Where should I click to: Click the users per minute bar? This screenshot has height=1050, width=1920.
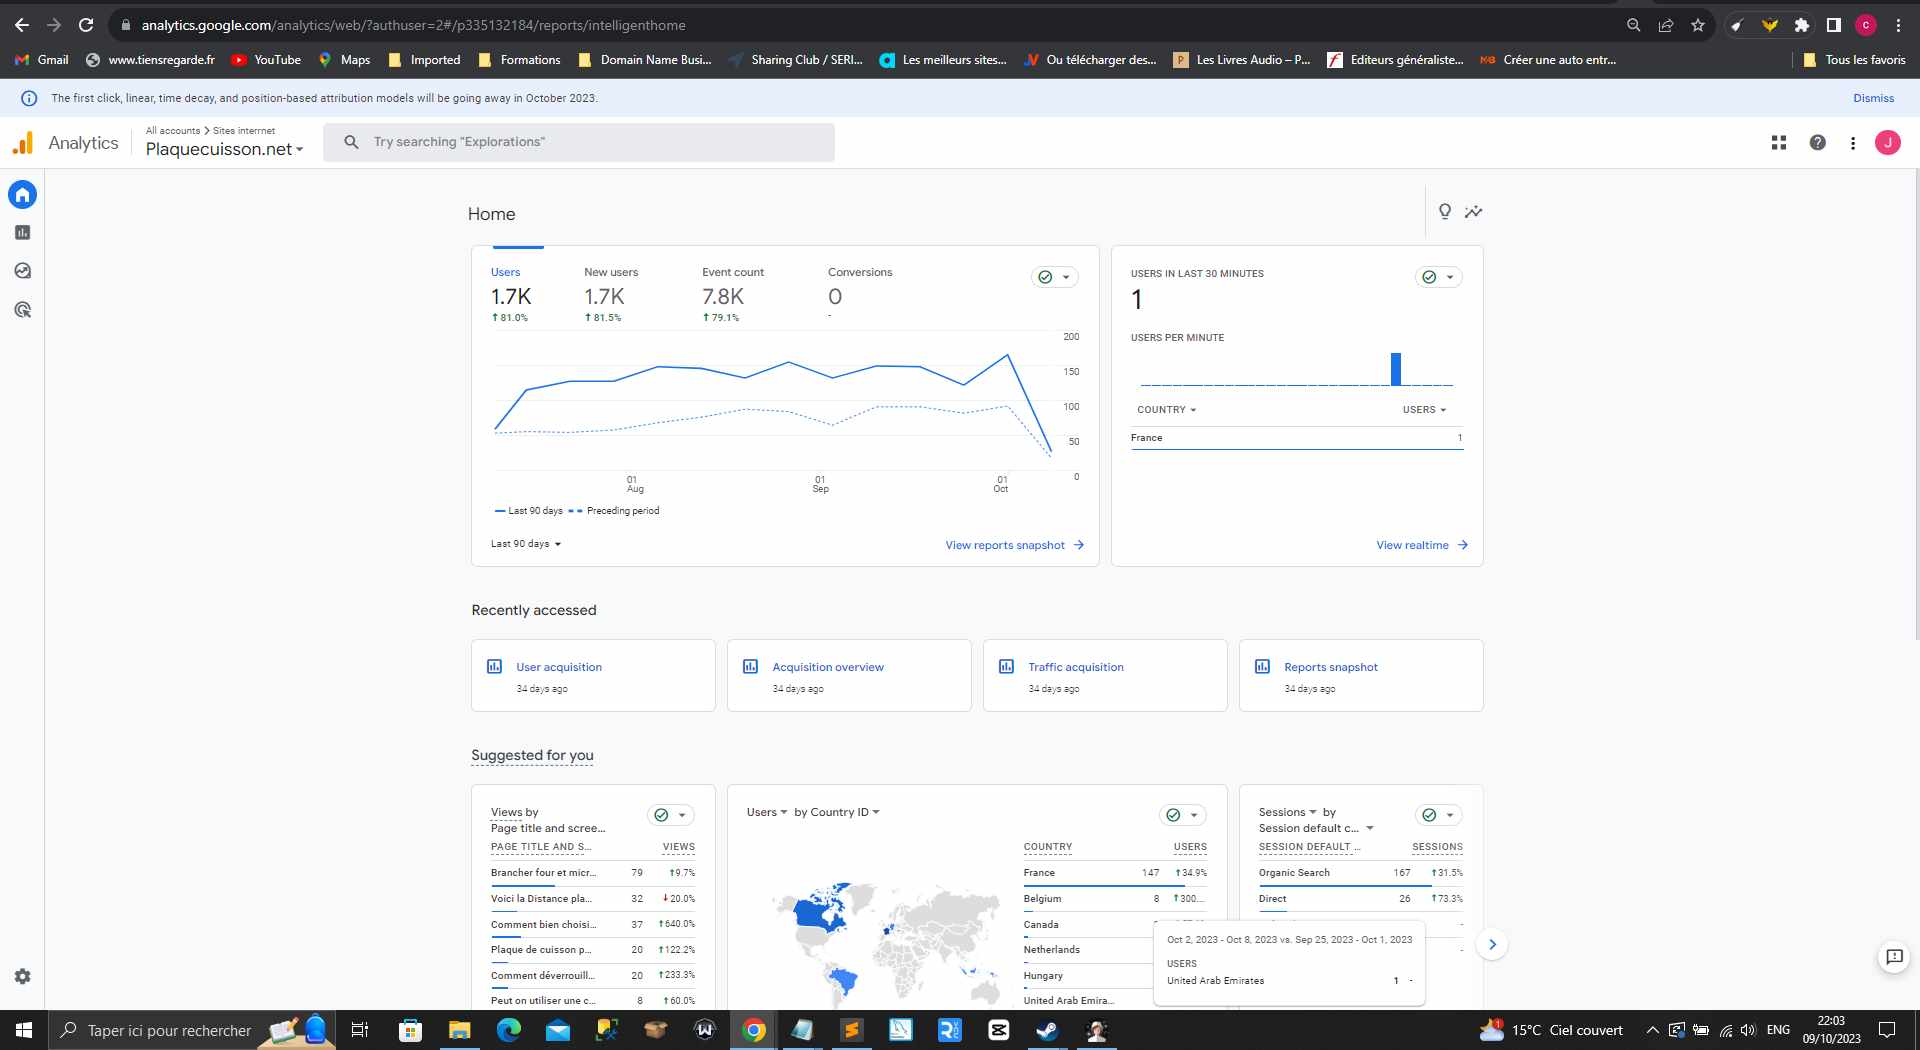pyautogui.click(x=1396, y=369)
